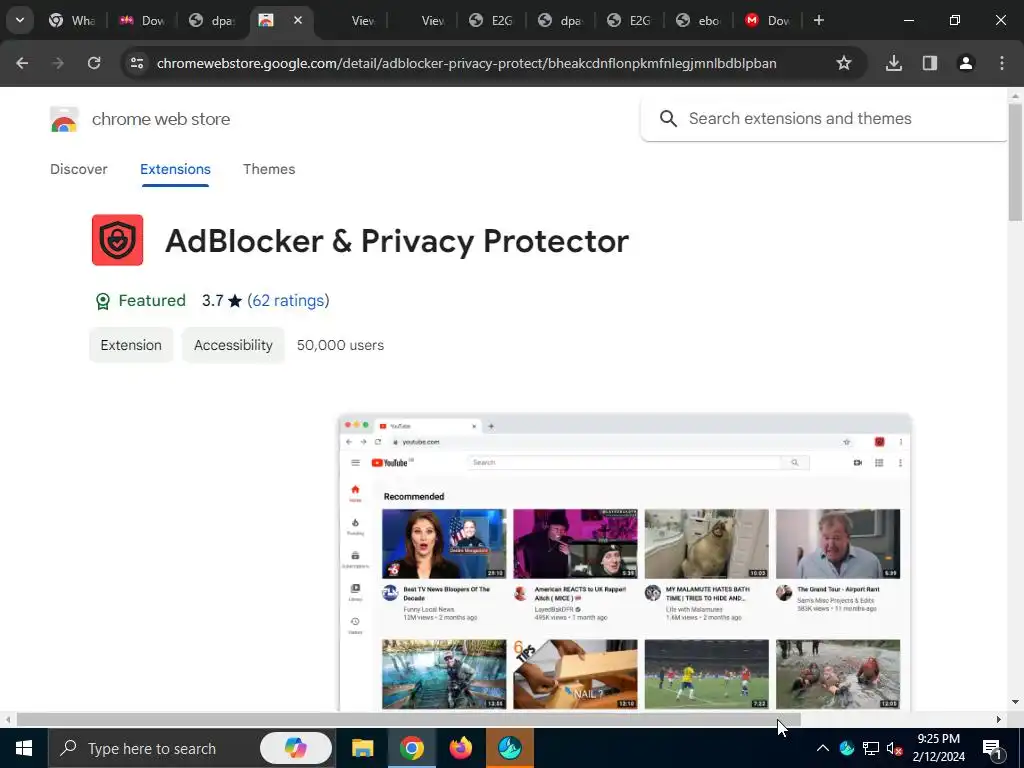
Task: Click the search magnifier icon
Action: click(668, 119)
